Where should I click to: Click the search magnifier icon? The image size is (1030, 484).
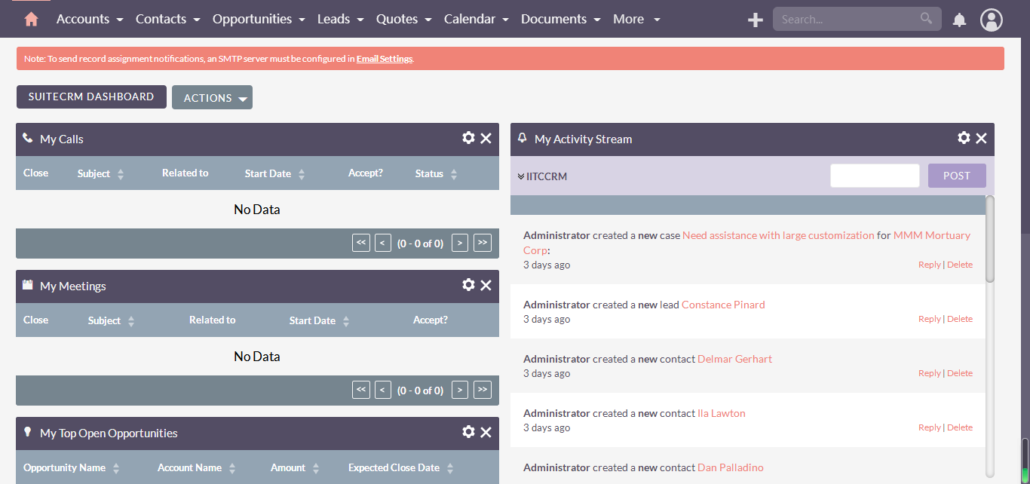pyautogui.click(x=926, y=18)
